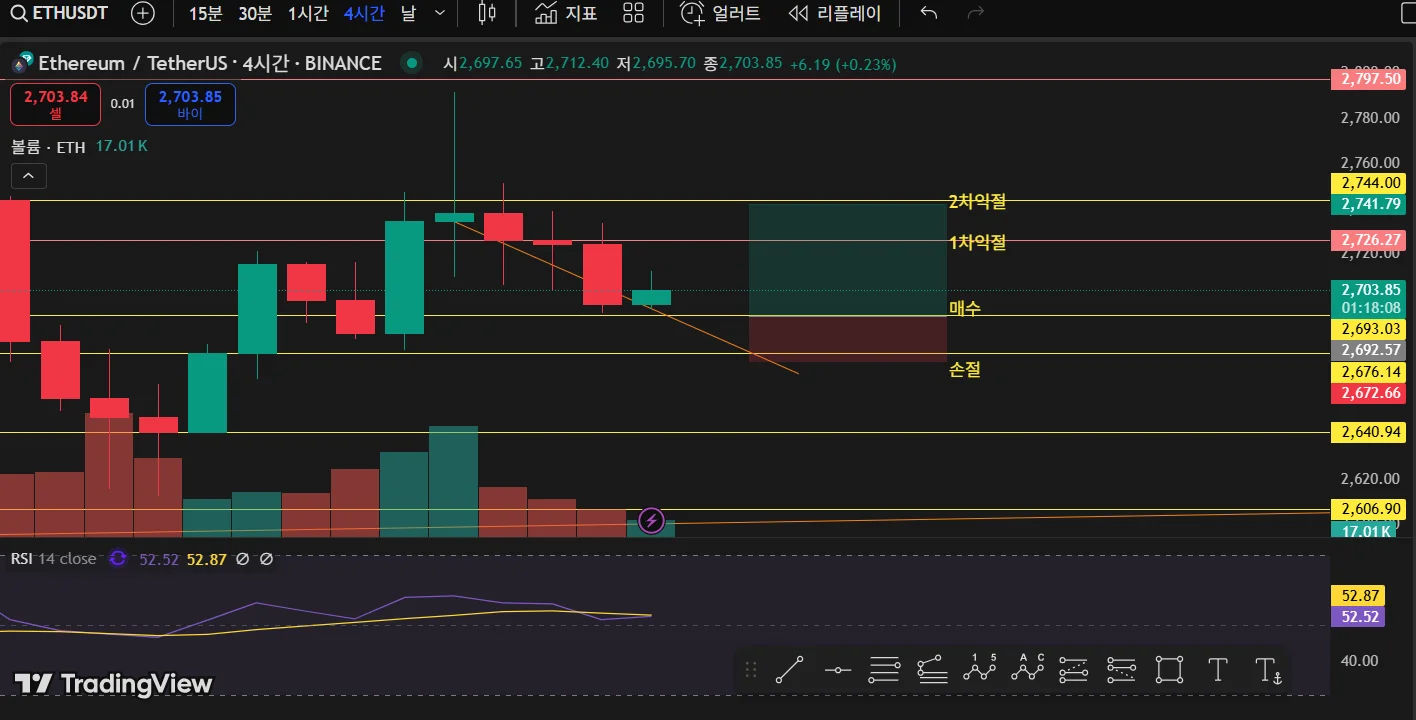Open the ETHUSDT symbol search
This screenshot has height=720, width=1416.
pyautogui.click(x=58, y=13)
